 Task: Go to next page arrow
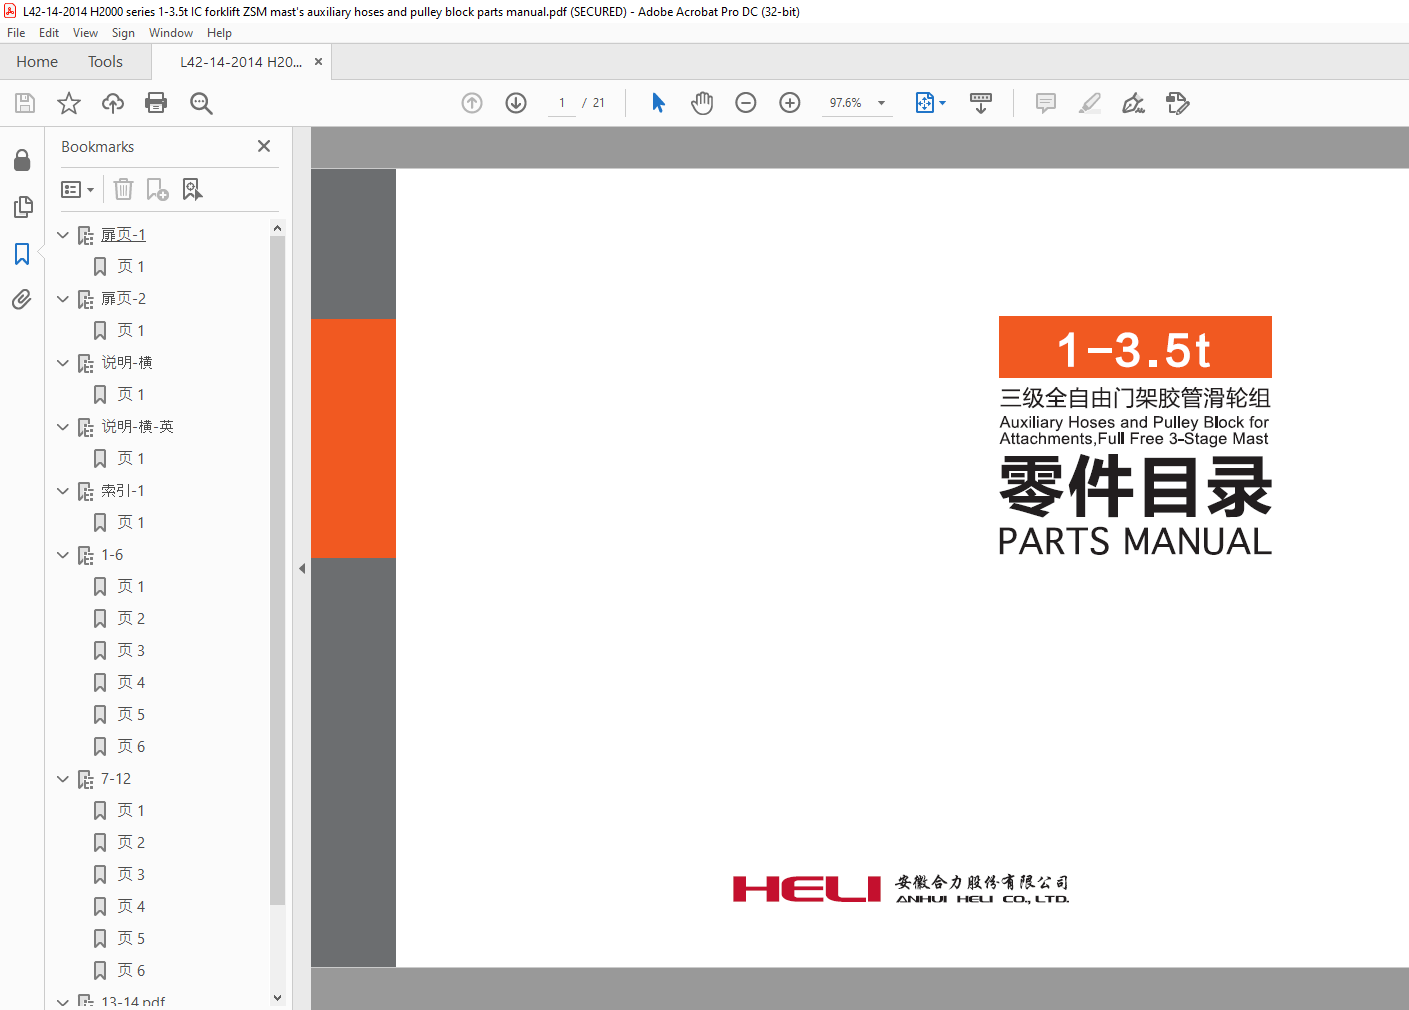pos(516,103)
